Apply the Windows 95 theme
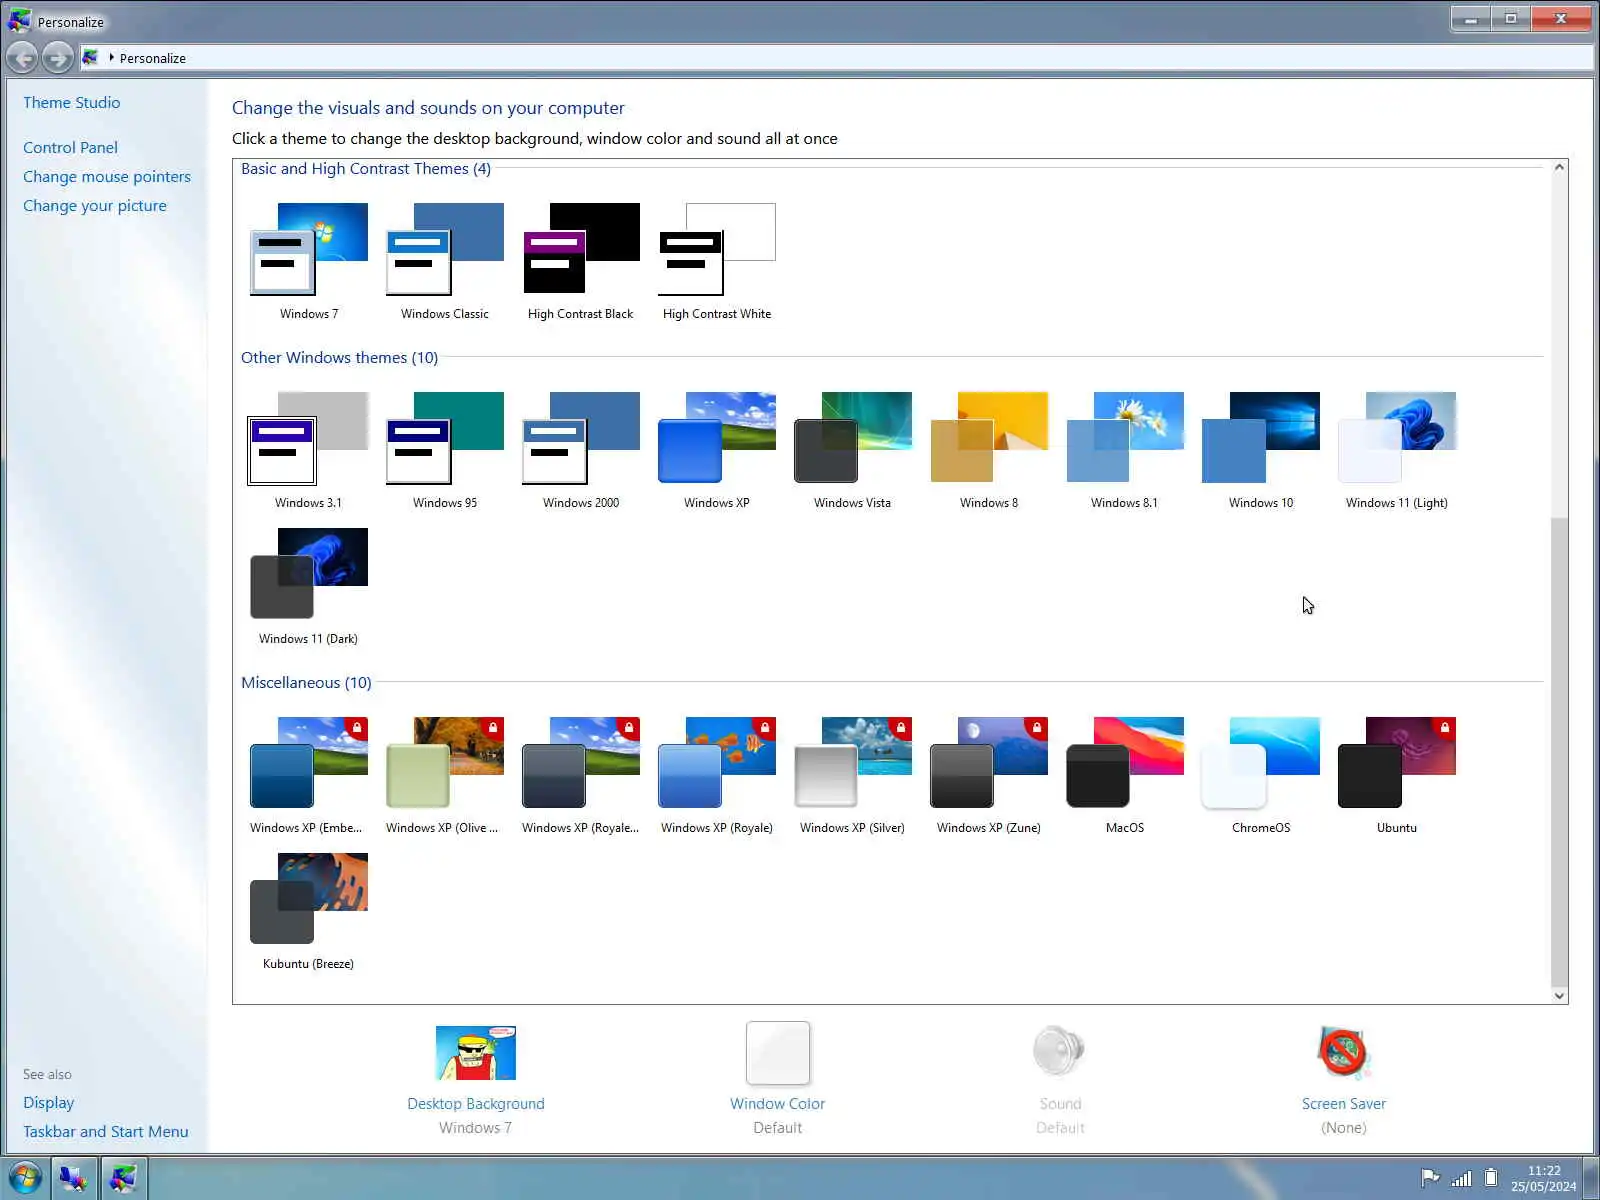This screenshot has width=1600, height=1200. 445,450
